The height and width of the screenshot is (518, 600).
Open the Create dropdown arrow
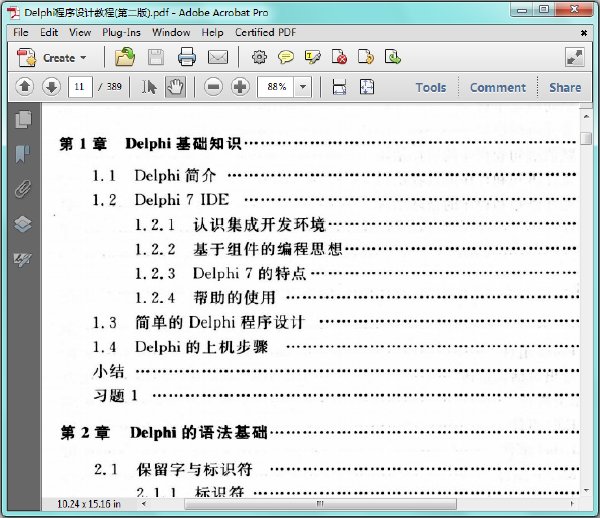[x=83, y=58]
